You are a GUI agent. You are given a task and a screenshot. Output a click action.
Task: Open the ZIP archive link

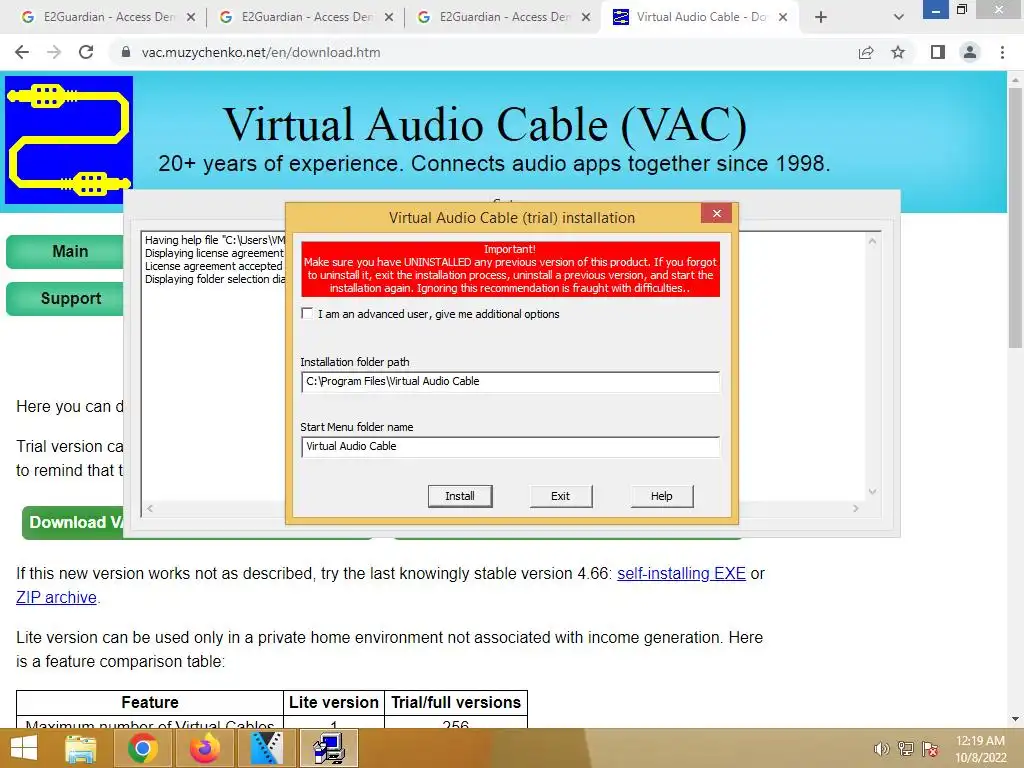click(56, 598)
